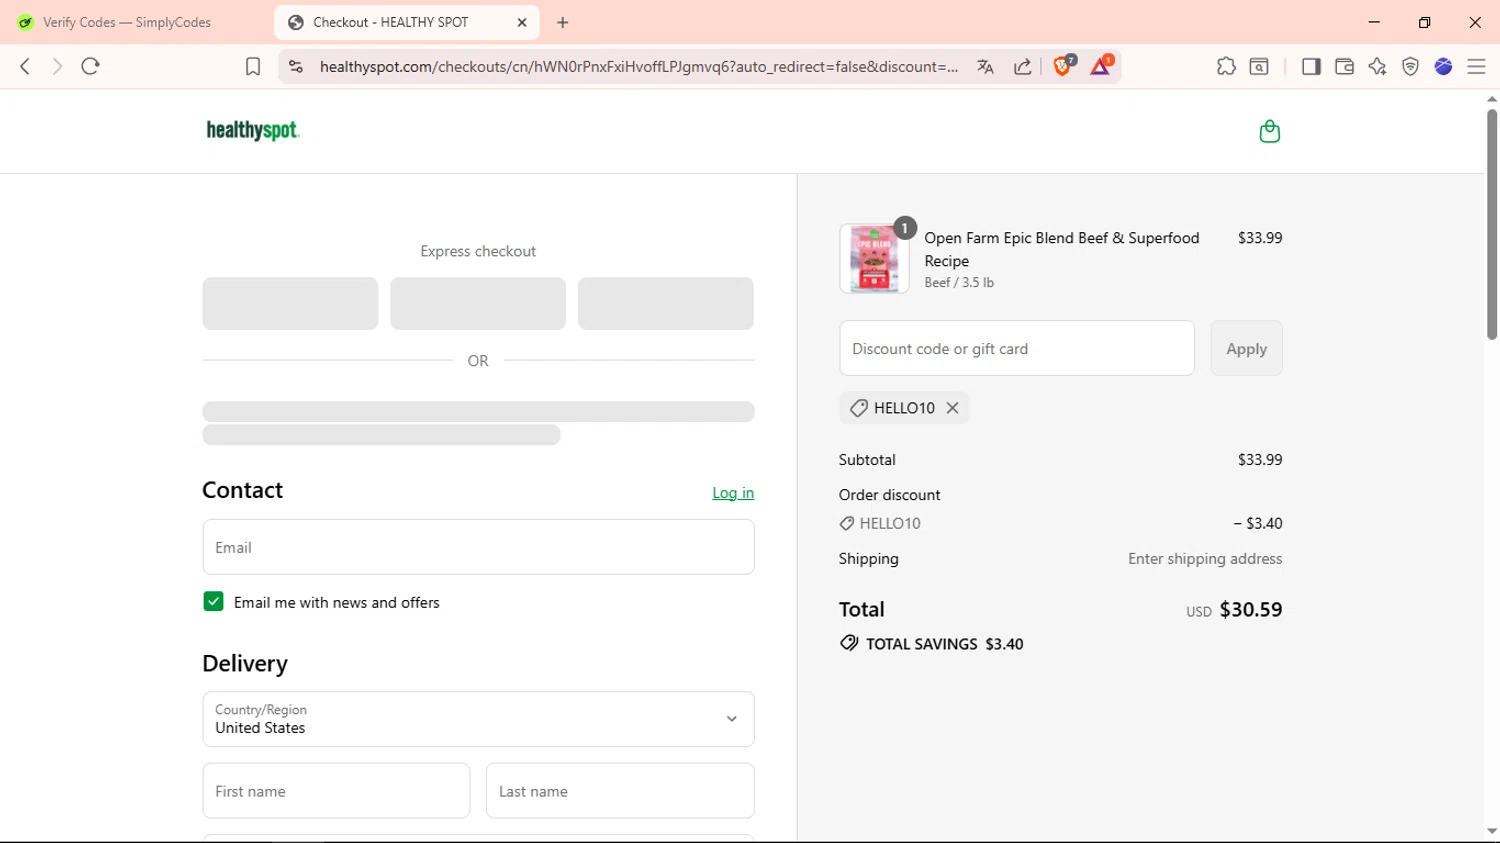Toggle the browser sidebar panel

[x=1311, y=66]
